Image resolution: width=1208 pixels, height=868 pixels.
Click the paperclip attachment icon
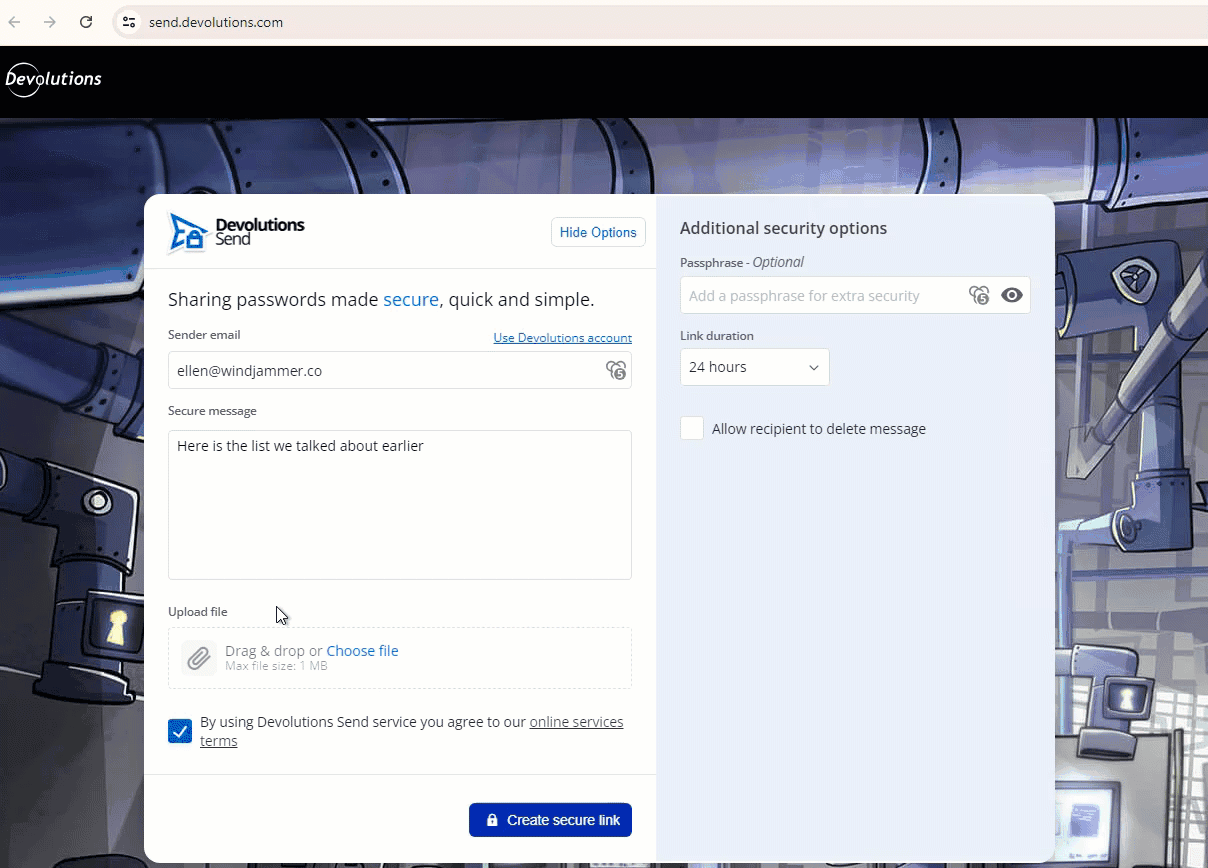(x=199, y=658)
